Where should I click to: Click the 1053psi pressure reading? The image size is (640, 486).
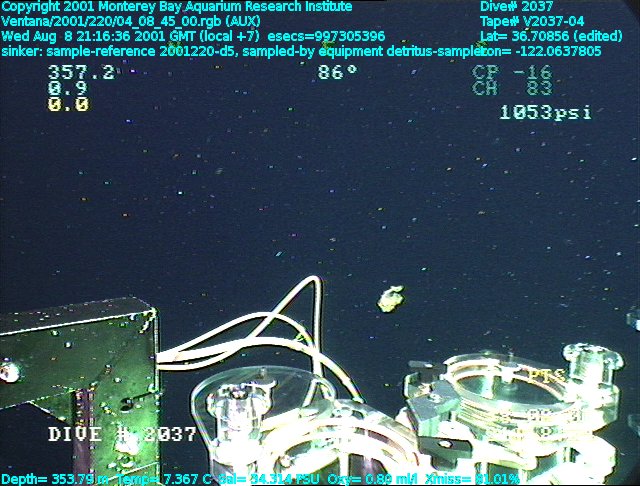point(545,113)
